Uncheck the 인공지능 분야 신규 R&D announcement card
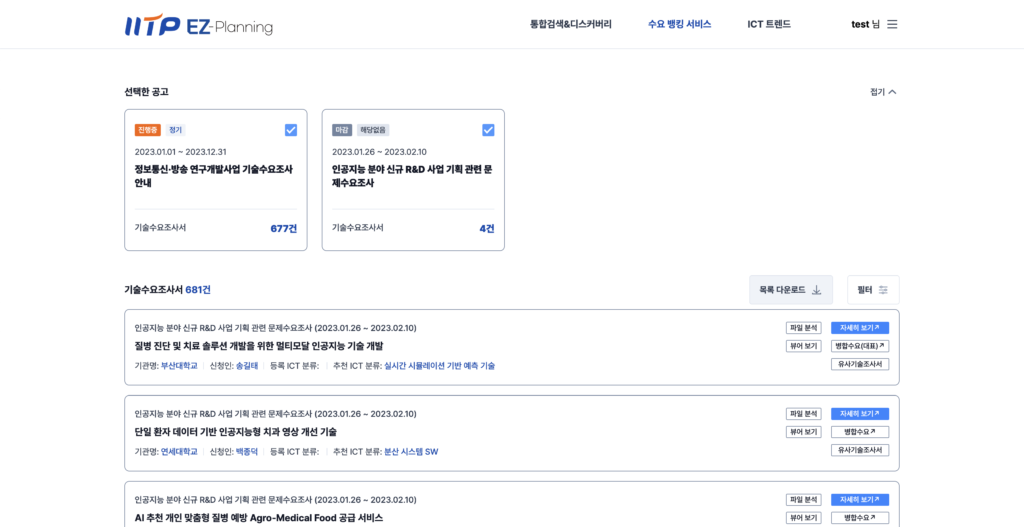The image size is (1024, 527). click(x=488, y=130)
